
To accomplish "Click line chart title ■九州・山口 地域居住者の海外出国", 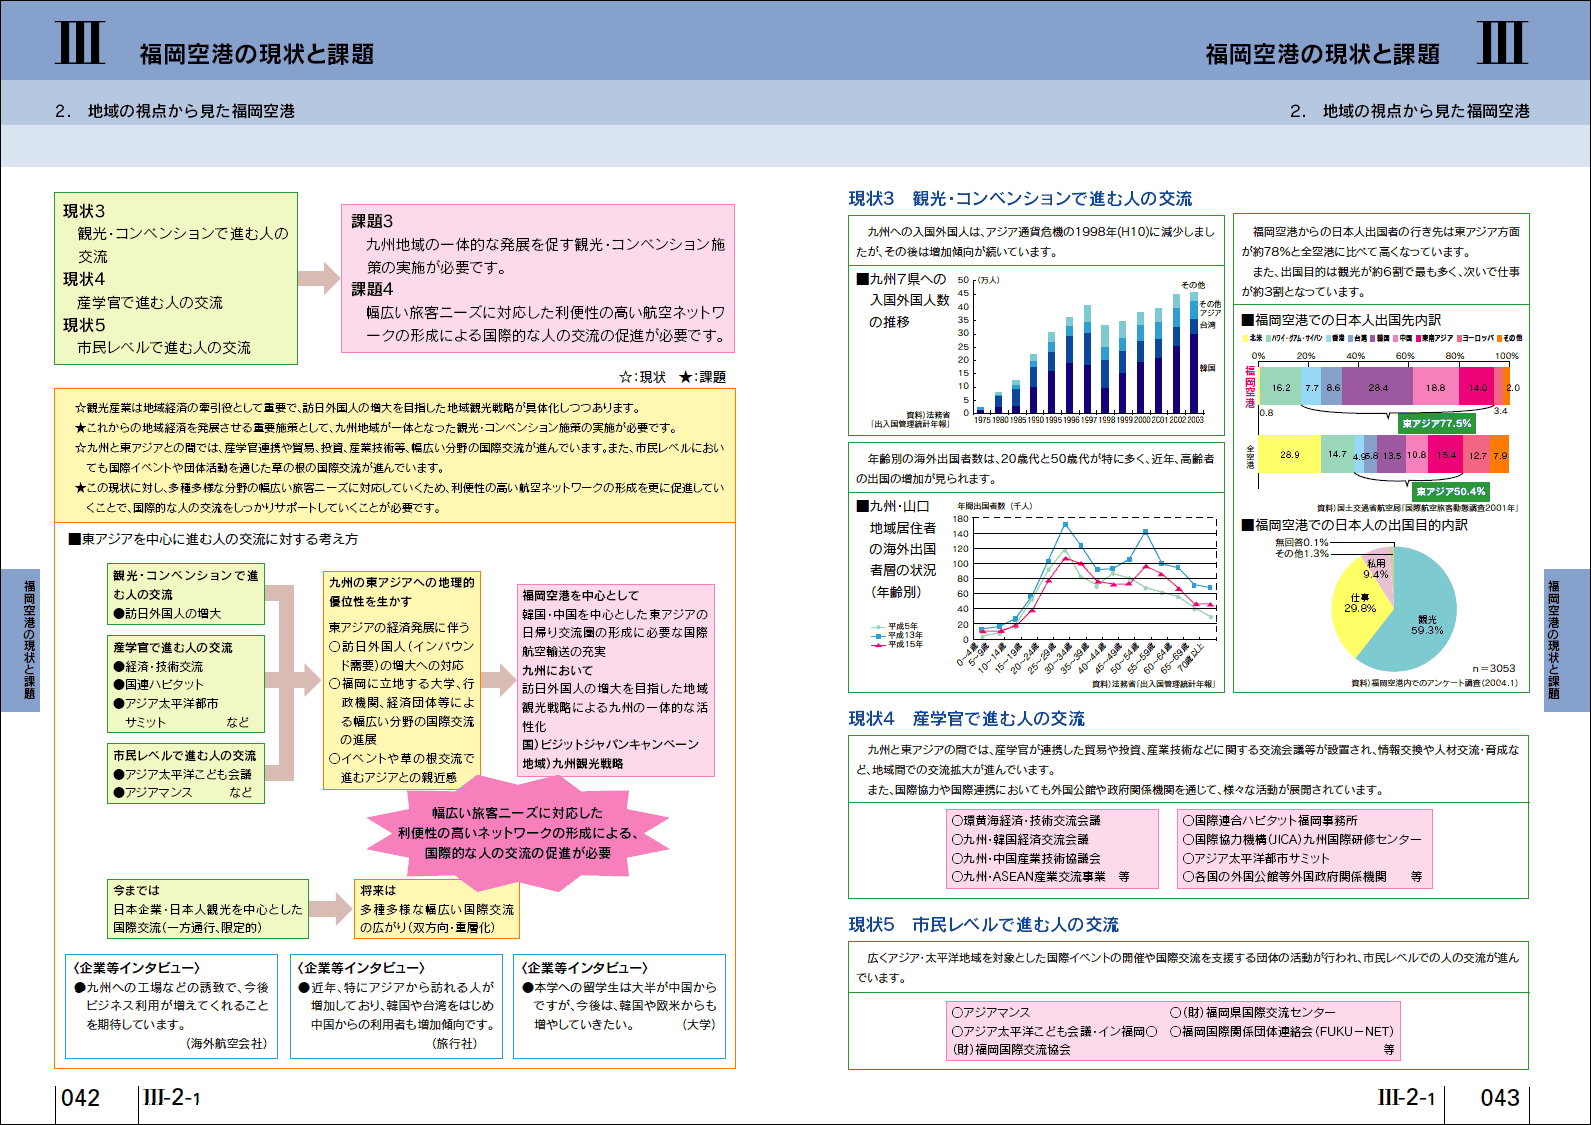I will click(898, 549).
